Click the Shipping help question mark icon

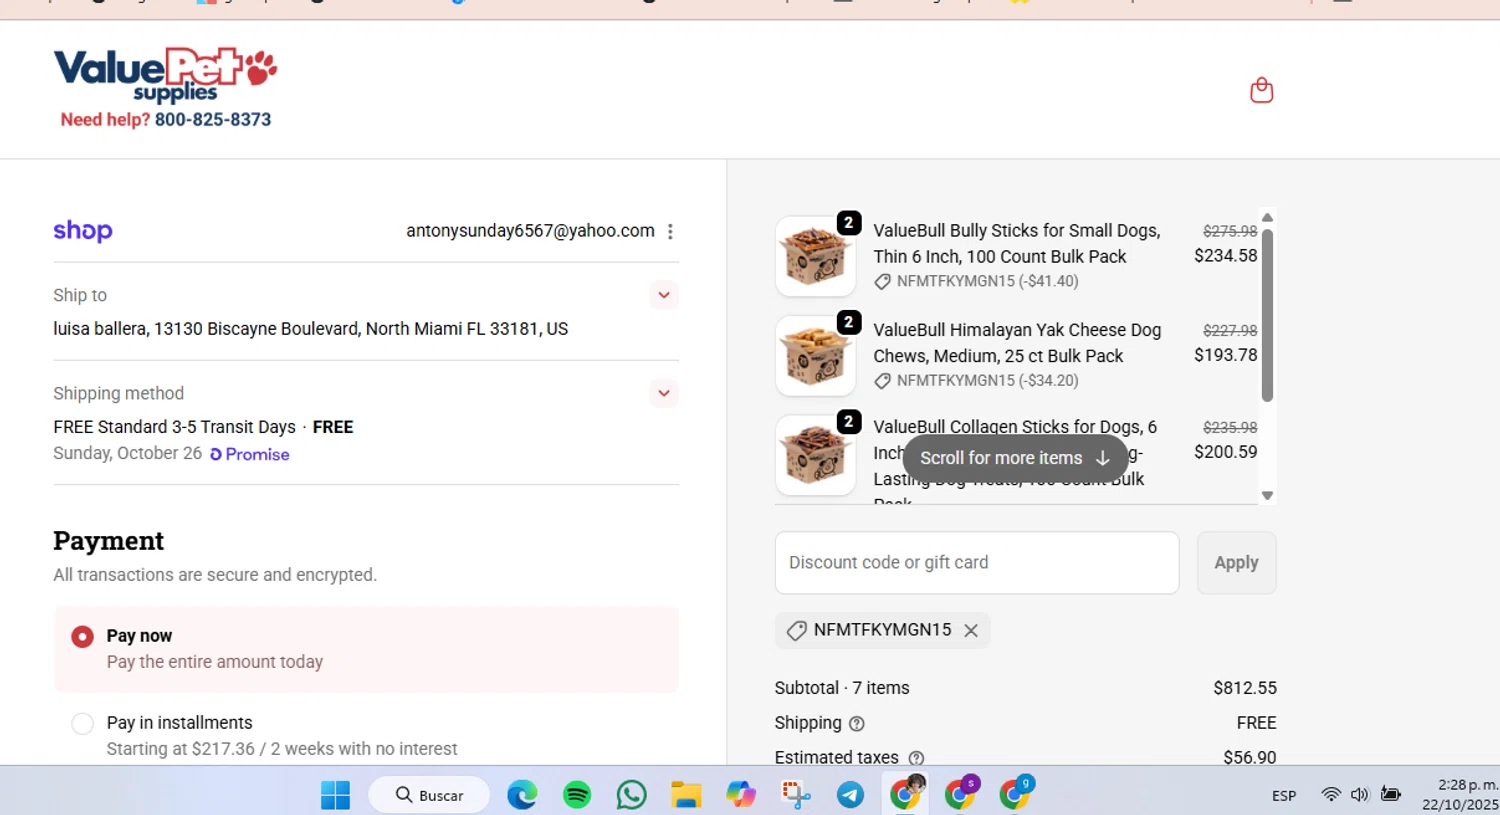coord(857,723)
